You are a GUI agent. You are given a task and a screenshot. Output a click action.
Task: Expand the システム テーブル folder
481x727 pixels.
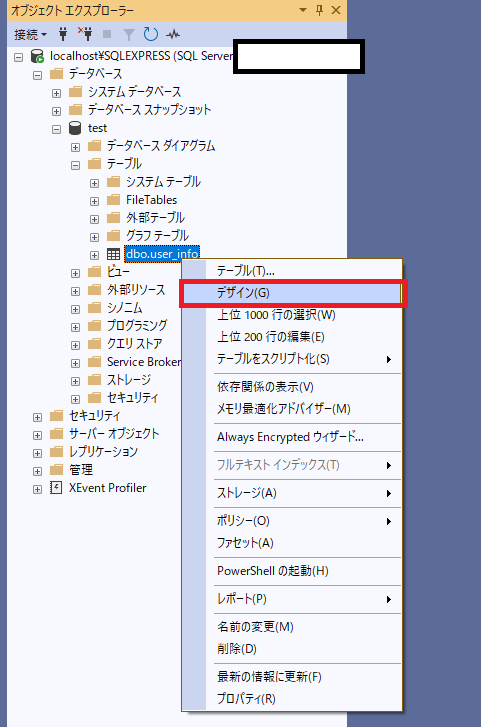click(x=95, y=183)
